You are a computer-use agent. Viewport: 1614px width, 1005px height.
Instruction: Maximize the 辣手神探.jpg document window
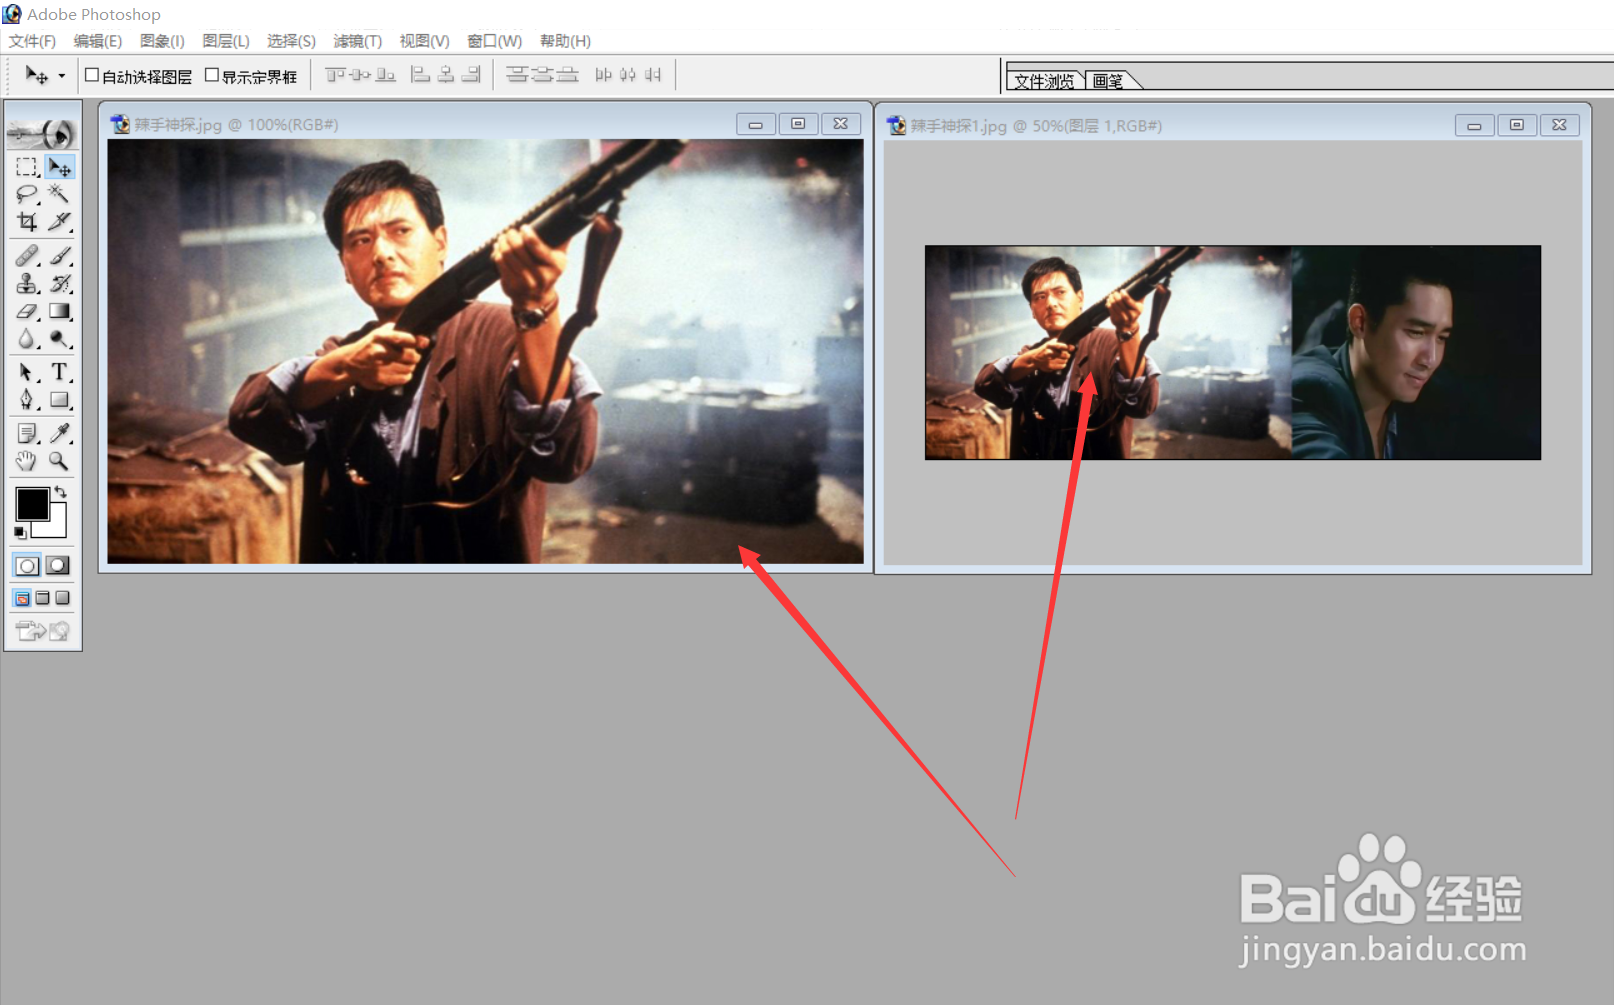pos(798,124)
